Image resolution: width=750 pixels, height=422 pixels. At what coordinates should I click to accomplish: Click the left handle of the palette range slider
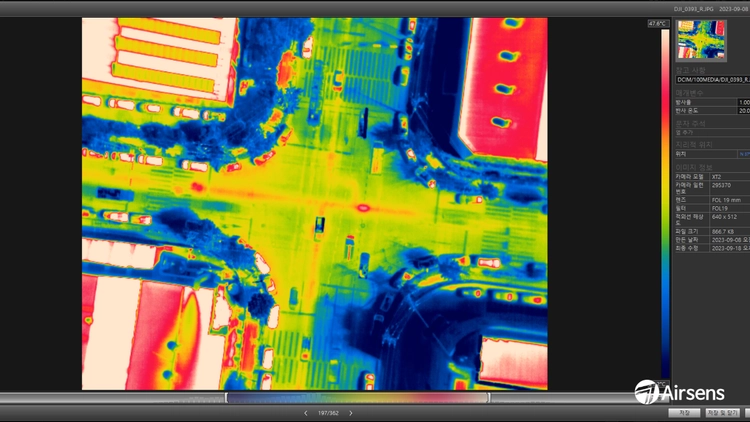[x=227, y=398]
